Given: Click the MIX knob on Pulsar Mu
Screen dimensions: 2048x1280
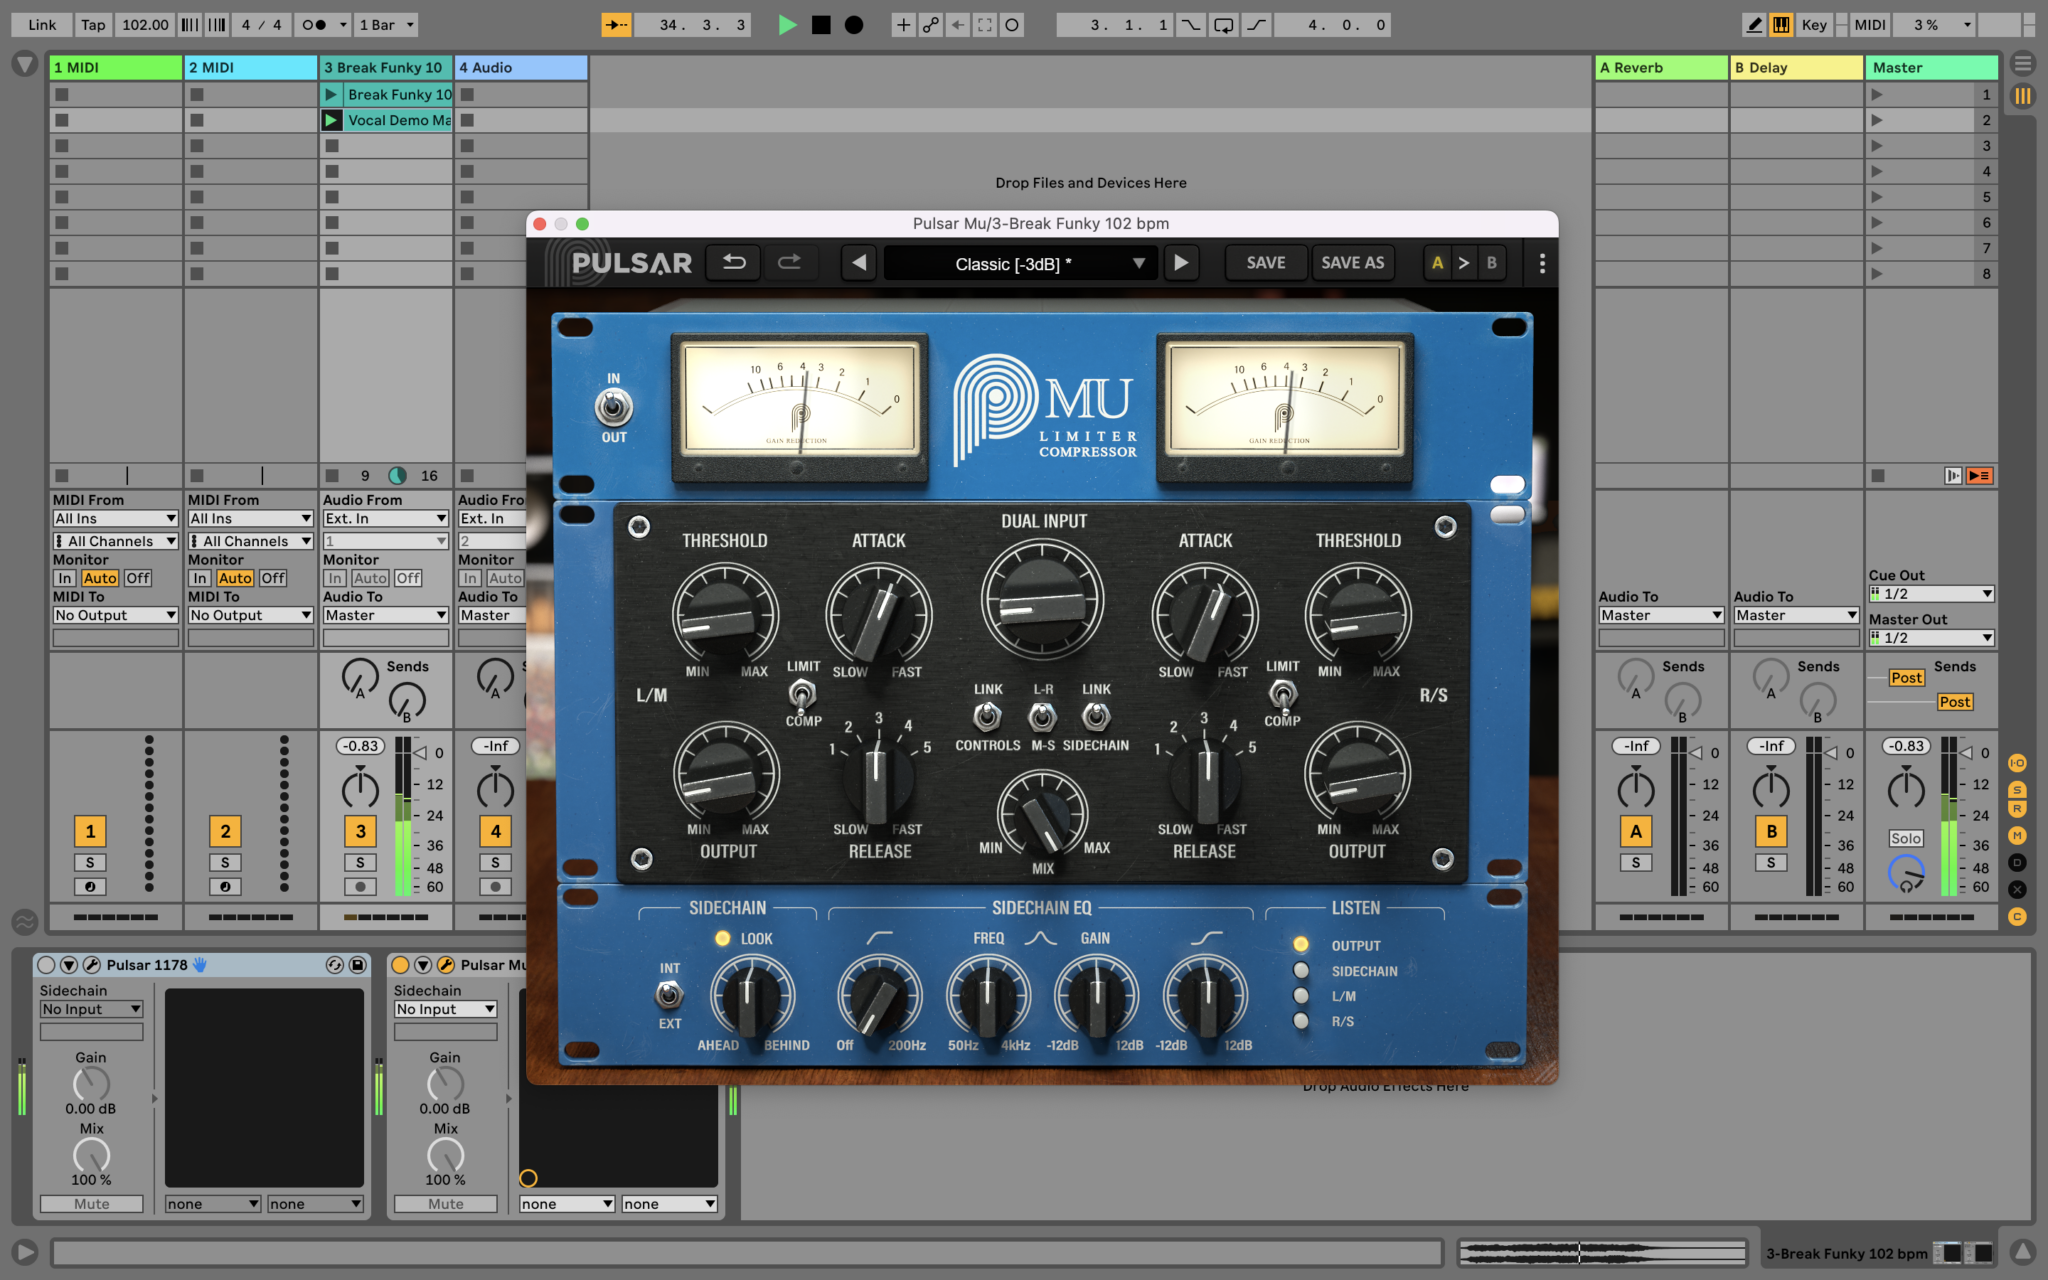Looking at the screenshot, I should 1042,815.
